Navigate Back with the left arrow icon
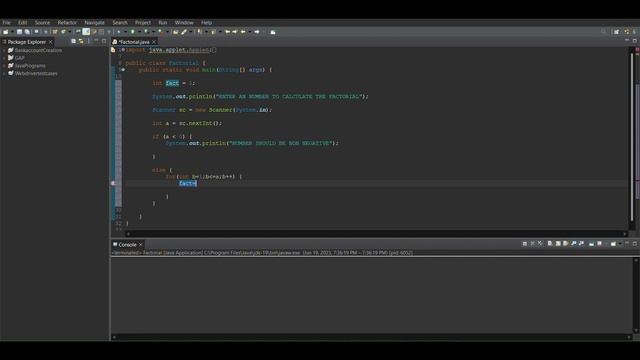Viewport: 640px width, 360px height. (x=244, y=32)
